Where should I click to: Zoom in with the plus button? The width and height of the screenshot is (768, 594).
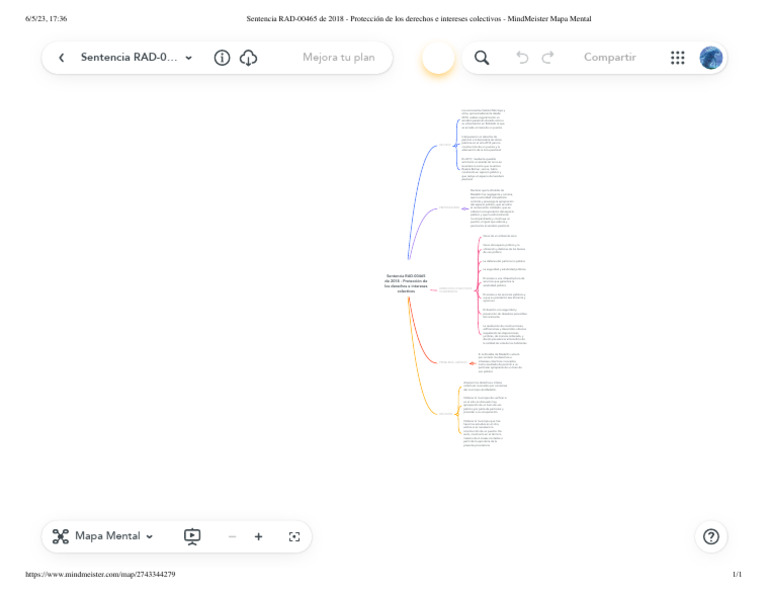259,537
